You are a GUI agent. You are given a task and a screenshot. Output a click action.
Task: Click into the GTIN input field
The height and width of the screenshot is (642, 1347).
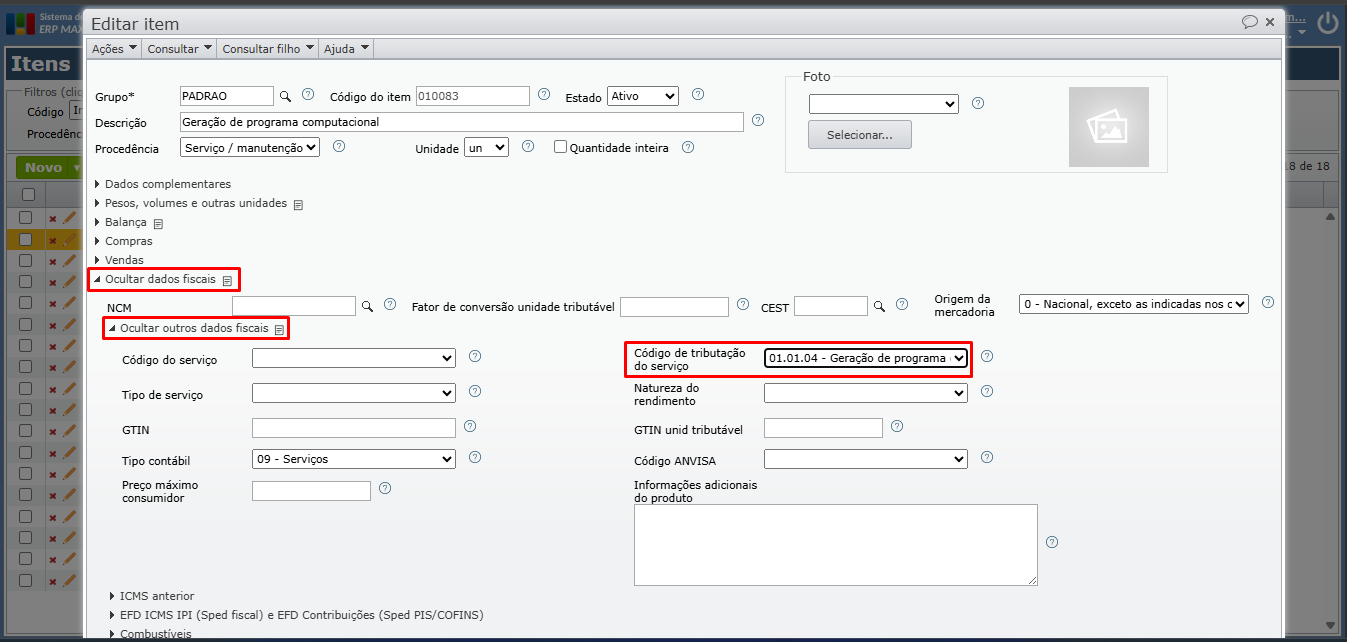click(x=354, y=428)
